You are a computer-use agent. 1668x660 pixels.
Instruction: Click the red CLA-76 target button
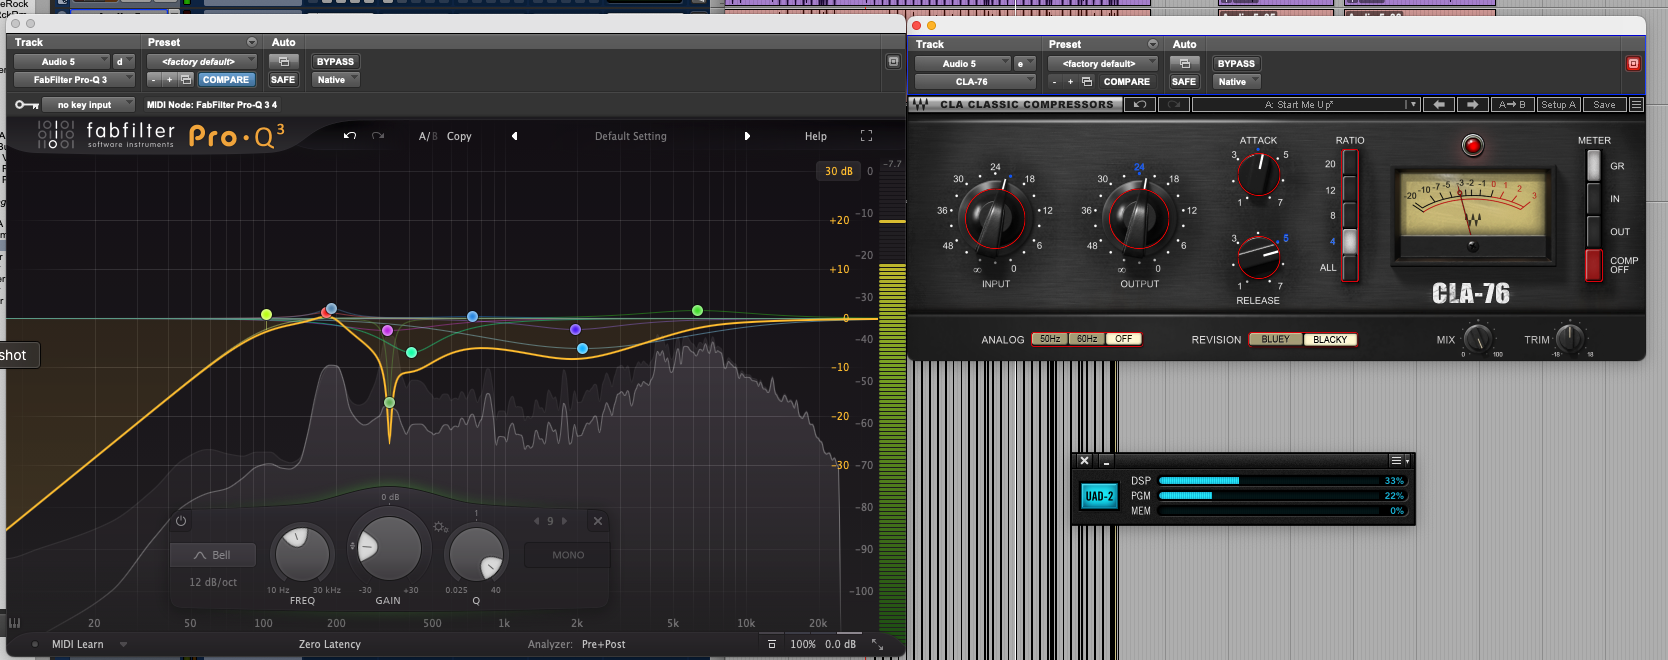pos(1633,64)
